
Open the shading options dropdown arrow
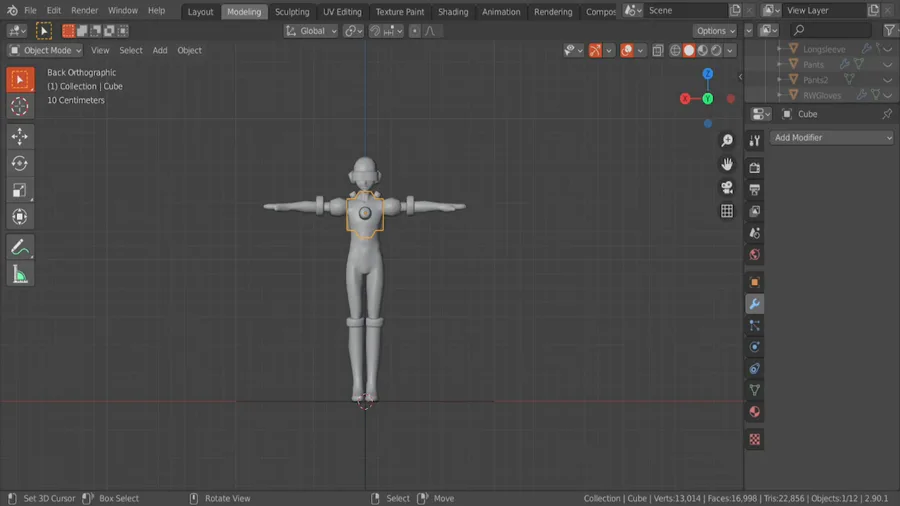[x=730, y=50]
